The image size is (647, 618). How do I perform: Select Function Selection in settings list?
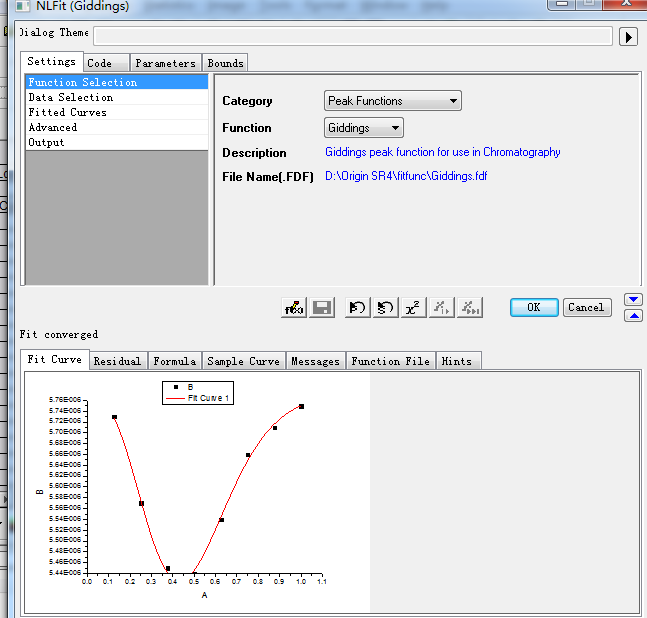pyautogui.click(x=117, y=82)
